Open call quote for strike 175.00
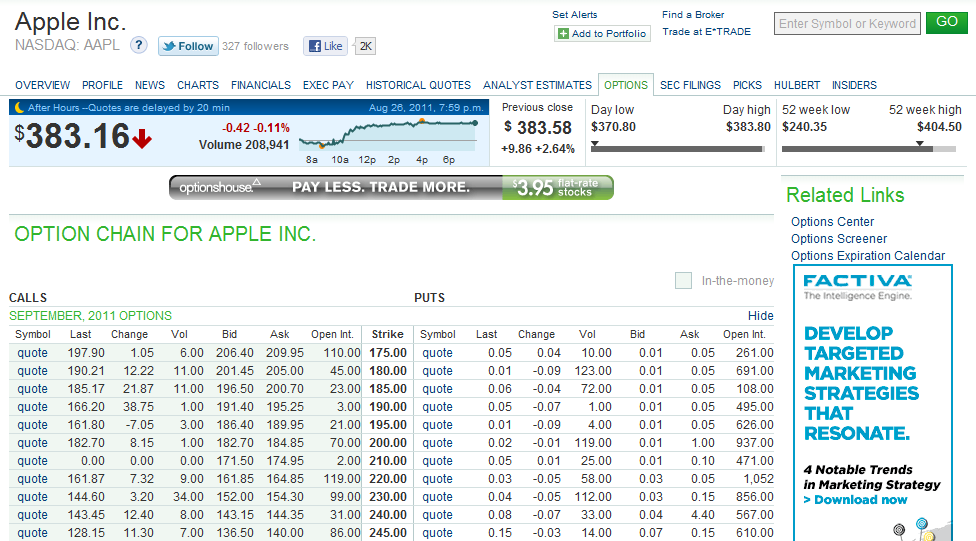976x541 pixels. pyautogui.click(x=32, y=353)
